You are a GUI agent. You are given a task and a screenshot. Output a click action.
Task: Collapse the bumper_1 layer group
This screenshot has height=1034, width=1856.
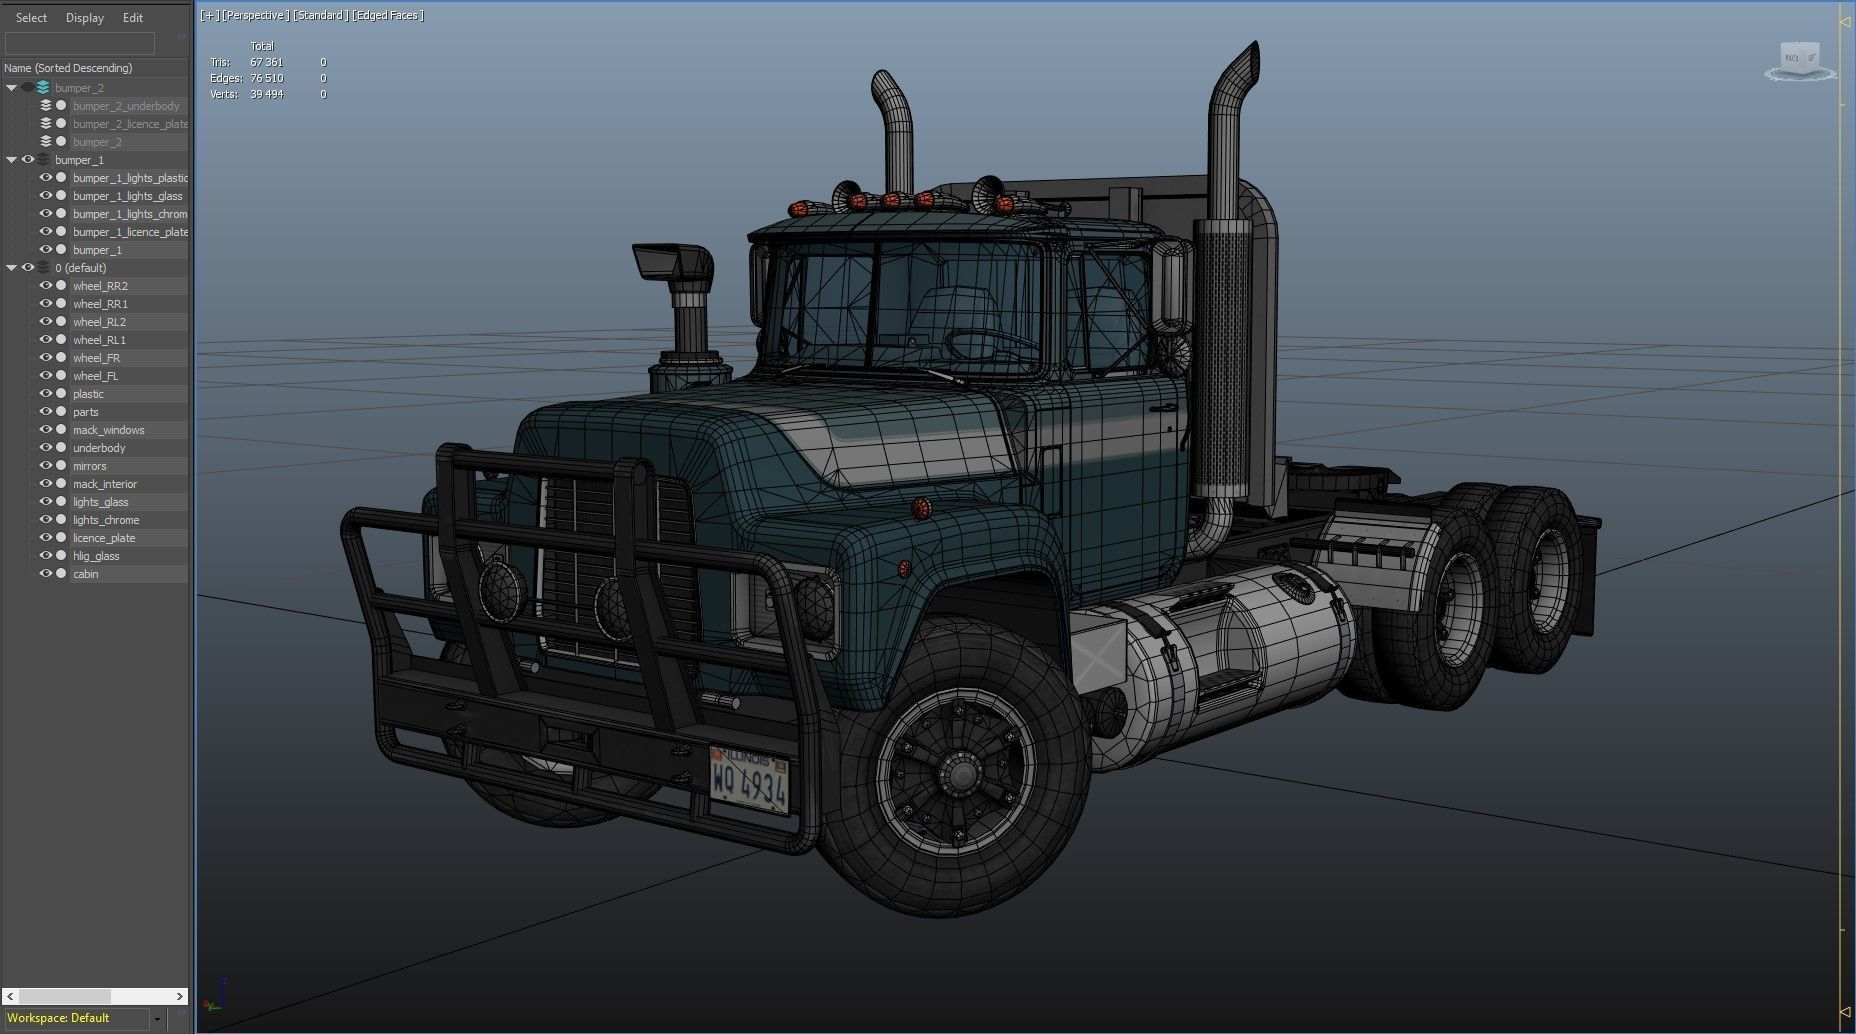click(x=12, y=160)
